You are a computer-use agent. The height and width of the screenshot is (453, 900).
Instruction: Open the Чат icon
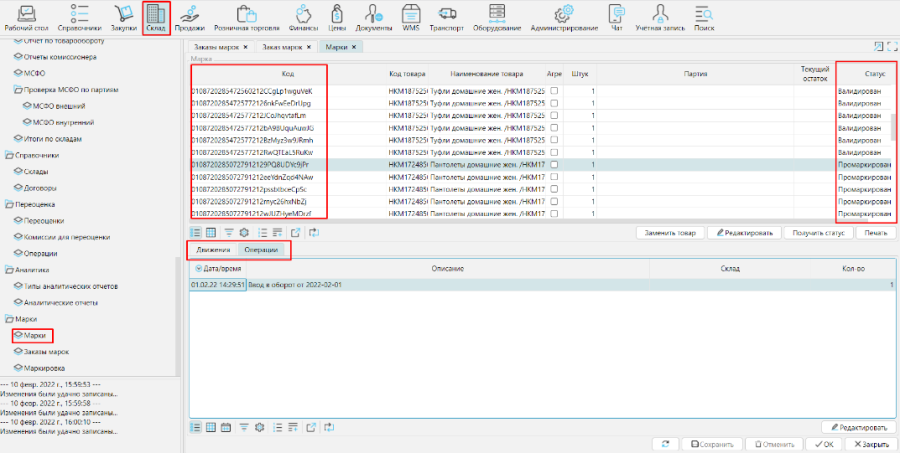click(617, 18)
